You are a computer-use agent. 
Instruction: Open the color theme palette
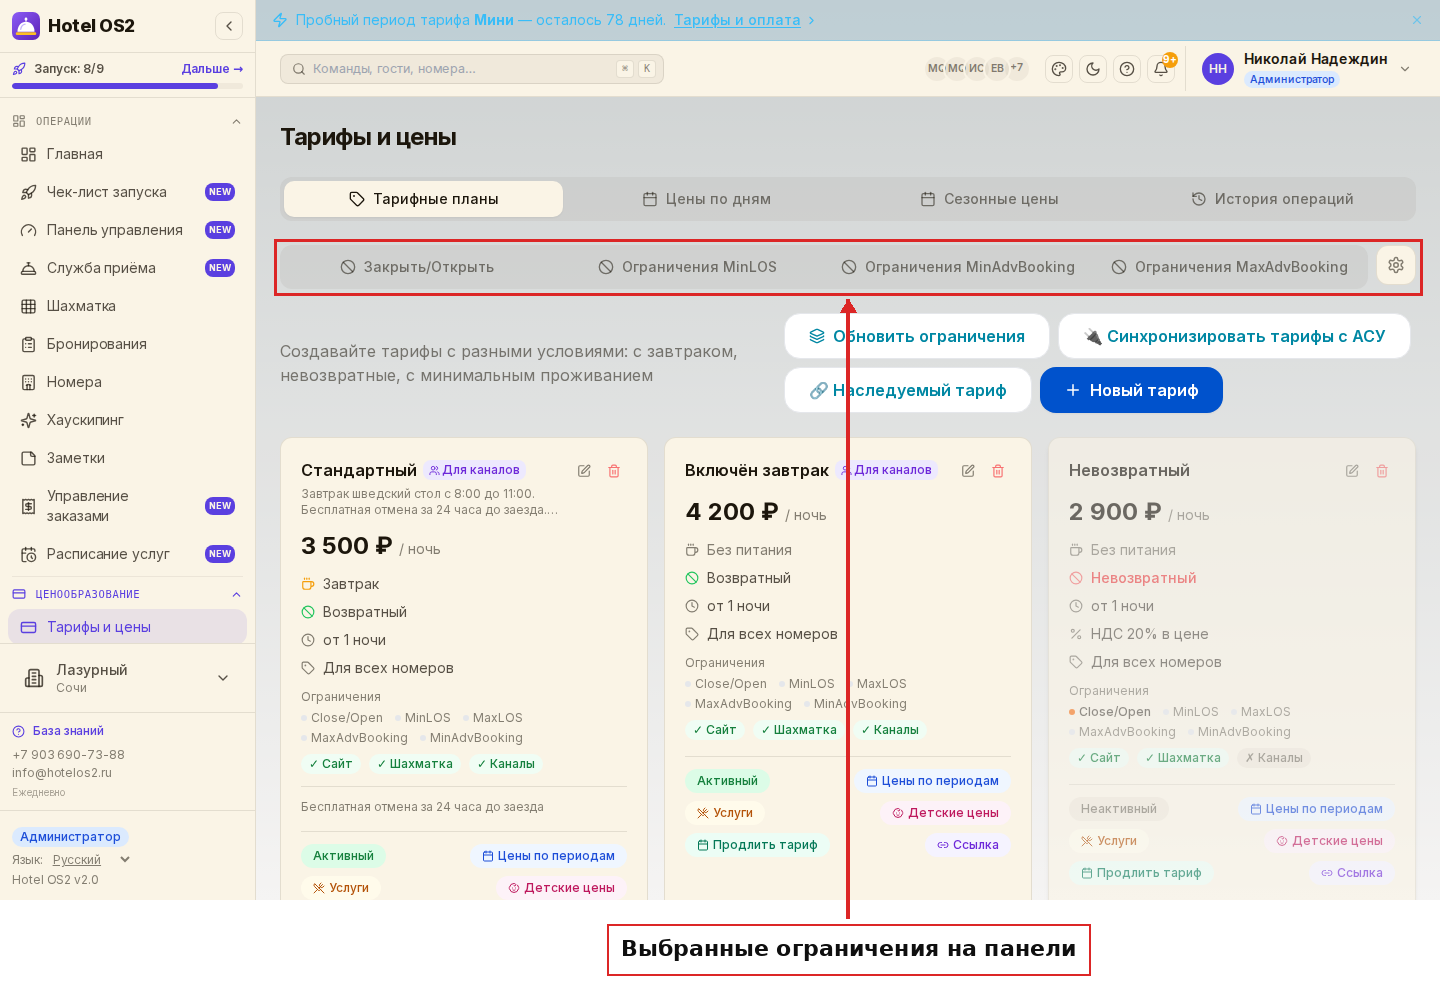coord(1059,69)
